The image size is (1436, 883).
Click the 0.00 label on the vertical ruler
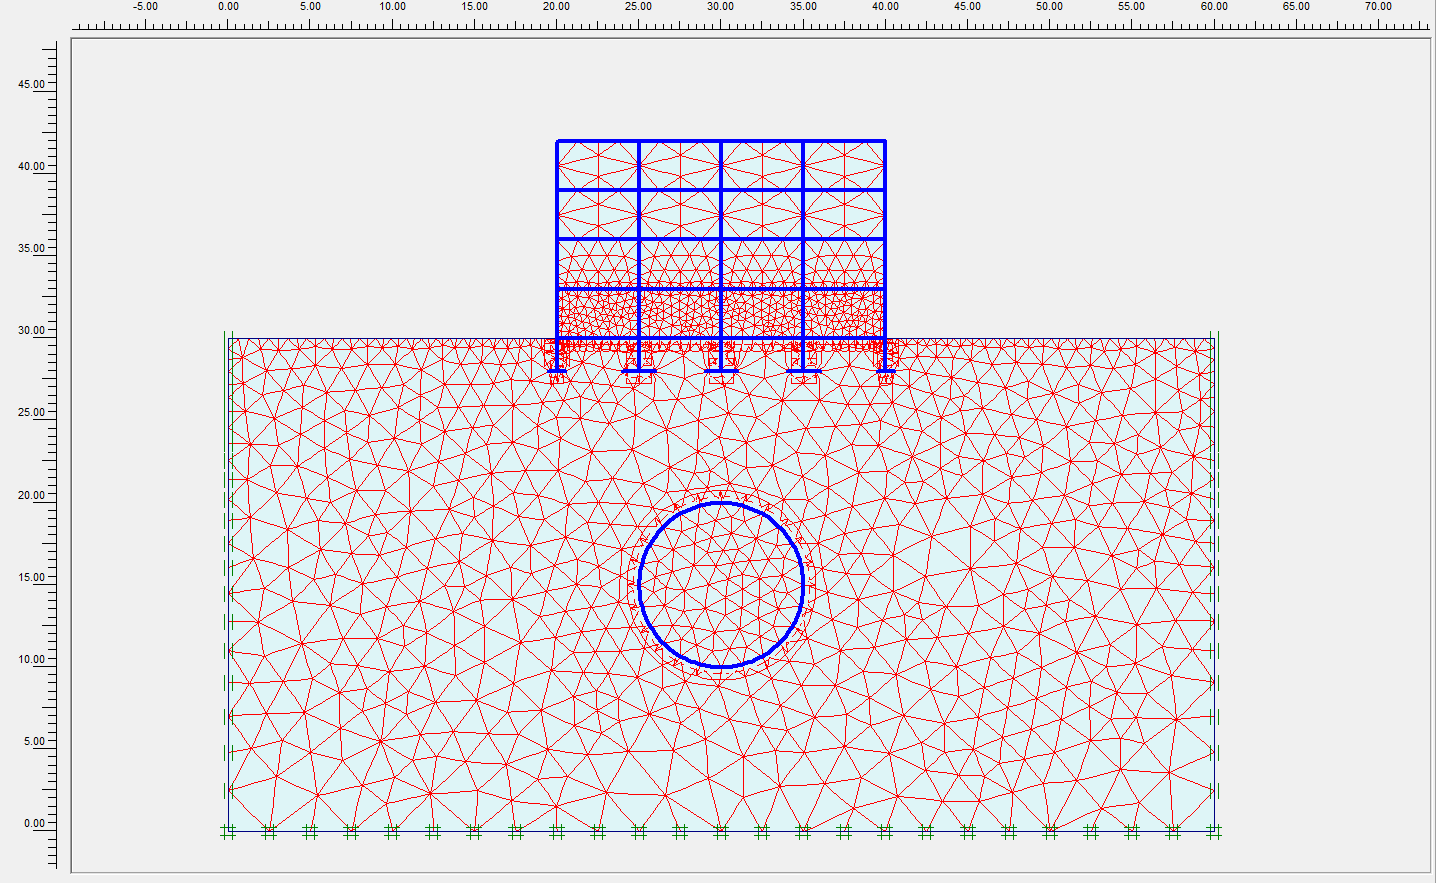click(34, 823)
